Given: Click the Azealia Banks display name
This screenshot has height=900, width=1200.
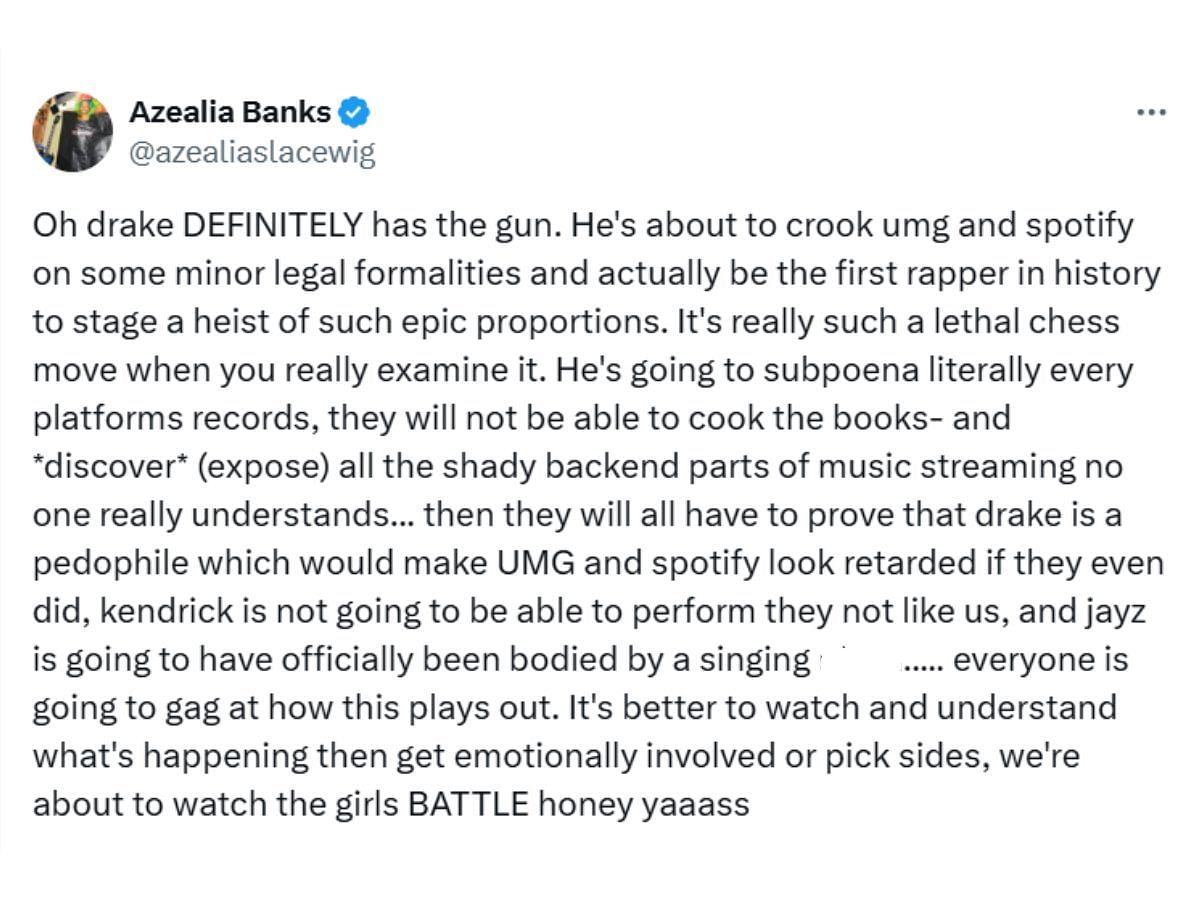Looking at the screenshot, I should 230,112.
